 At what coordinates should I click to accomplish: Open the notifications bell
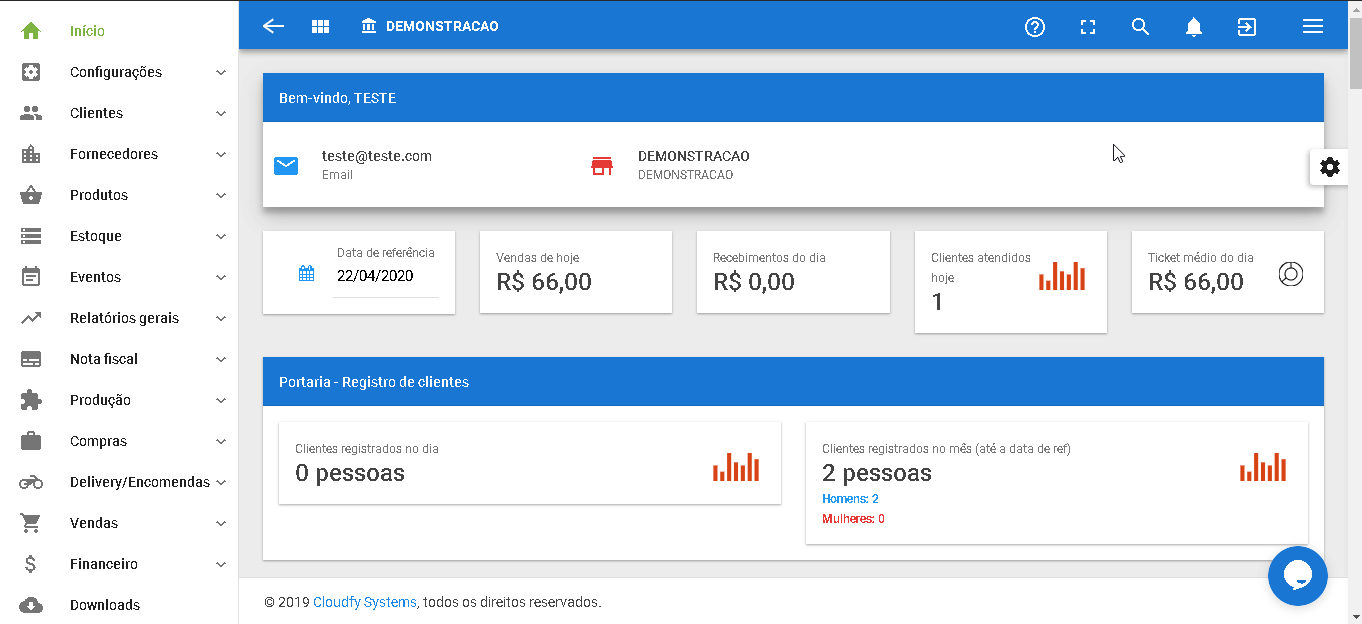(1193, 27)
